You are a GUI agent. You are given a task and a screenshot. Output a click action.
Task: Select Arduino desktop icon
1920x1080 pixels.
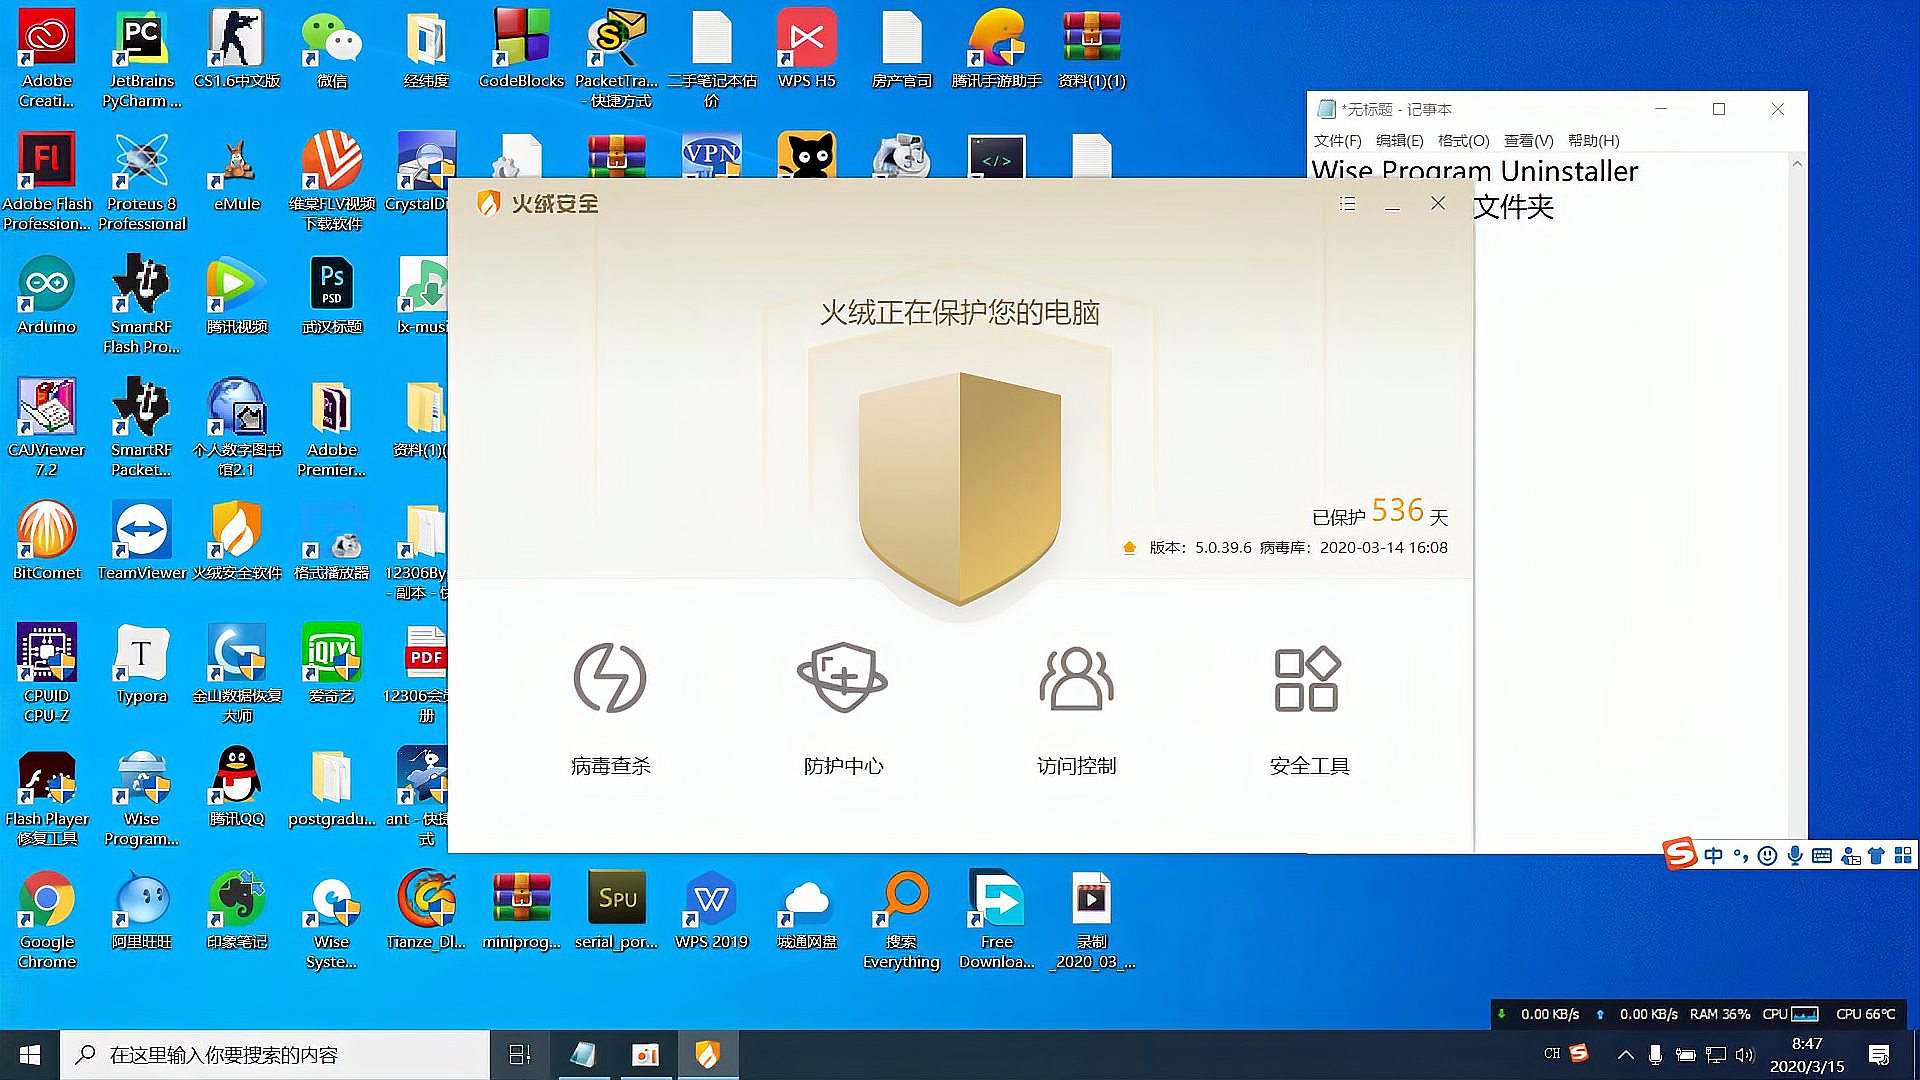click(47, 295)
